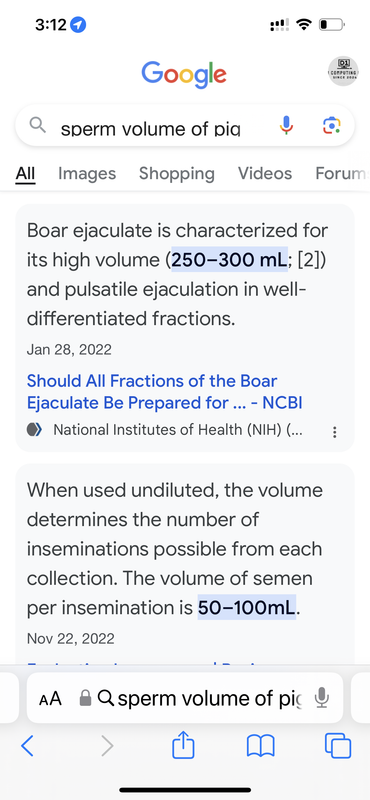Tap the magnifying glass in Google search box
This screenshot has width=370, height=800.
click(38, 125)
